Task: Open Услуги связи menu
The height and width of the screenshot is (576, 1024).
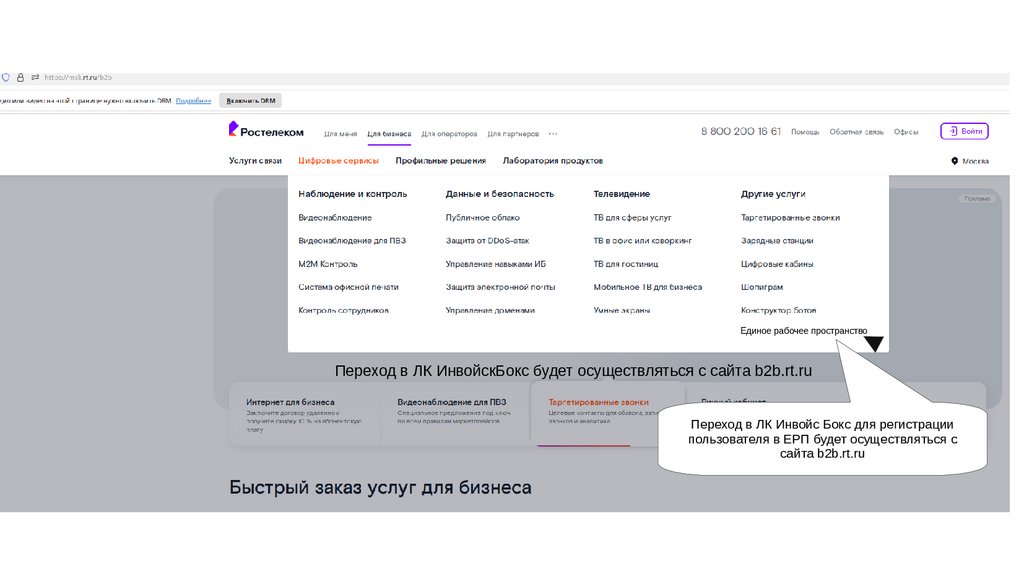Action: 255,161
